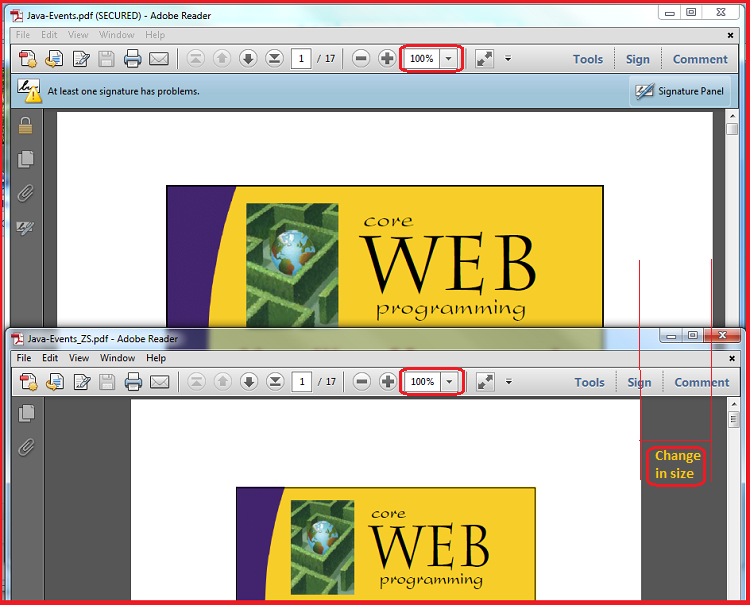Open zoom percentage dropdown in Java-Events_ZS window

[450, 382]
